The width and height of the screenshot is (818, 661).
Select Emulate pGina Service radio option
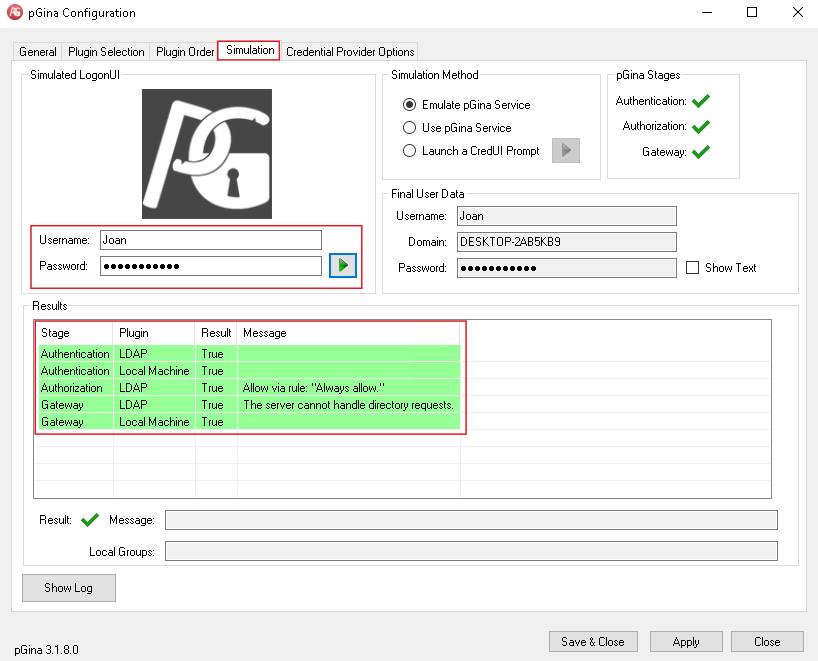(409, 105)
